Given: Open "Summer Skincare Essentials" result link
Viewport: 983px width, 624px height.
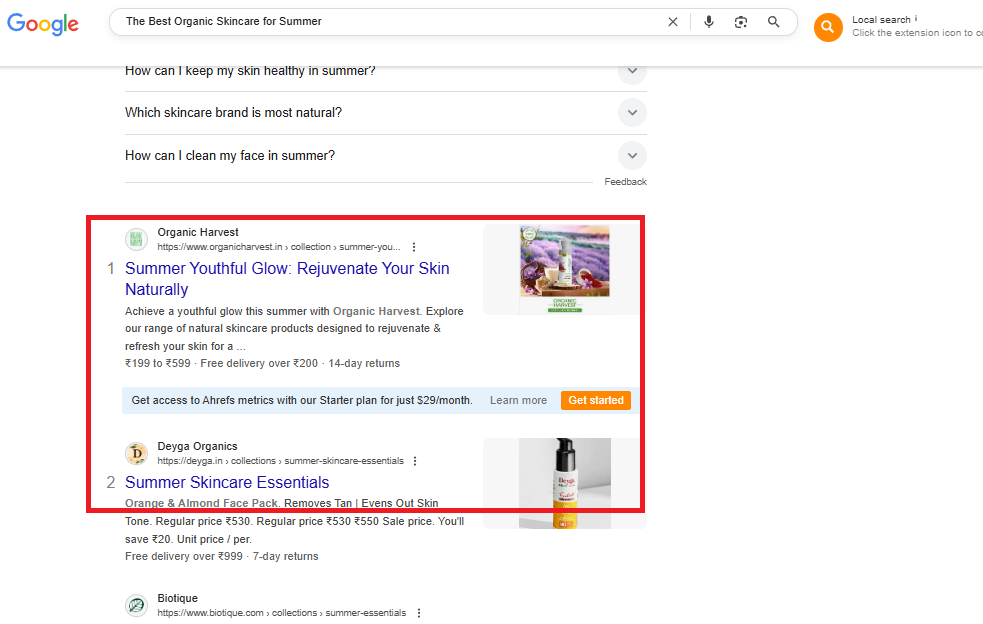Looking at the screenshot, I should click(227, 482).
